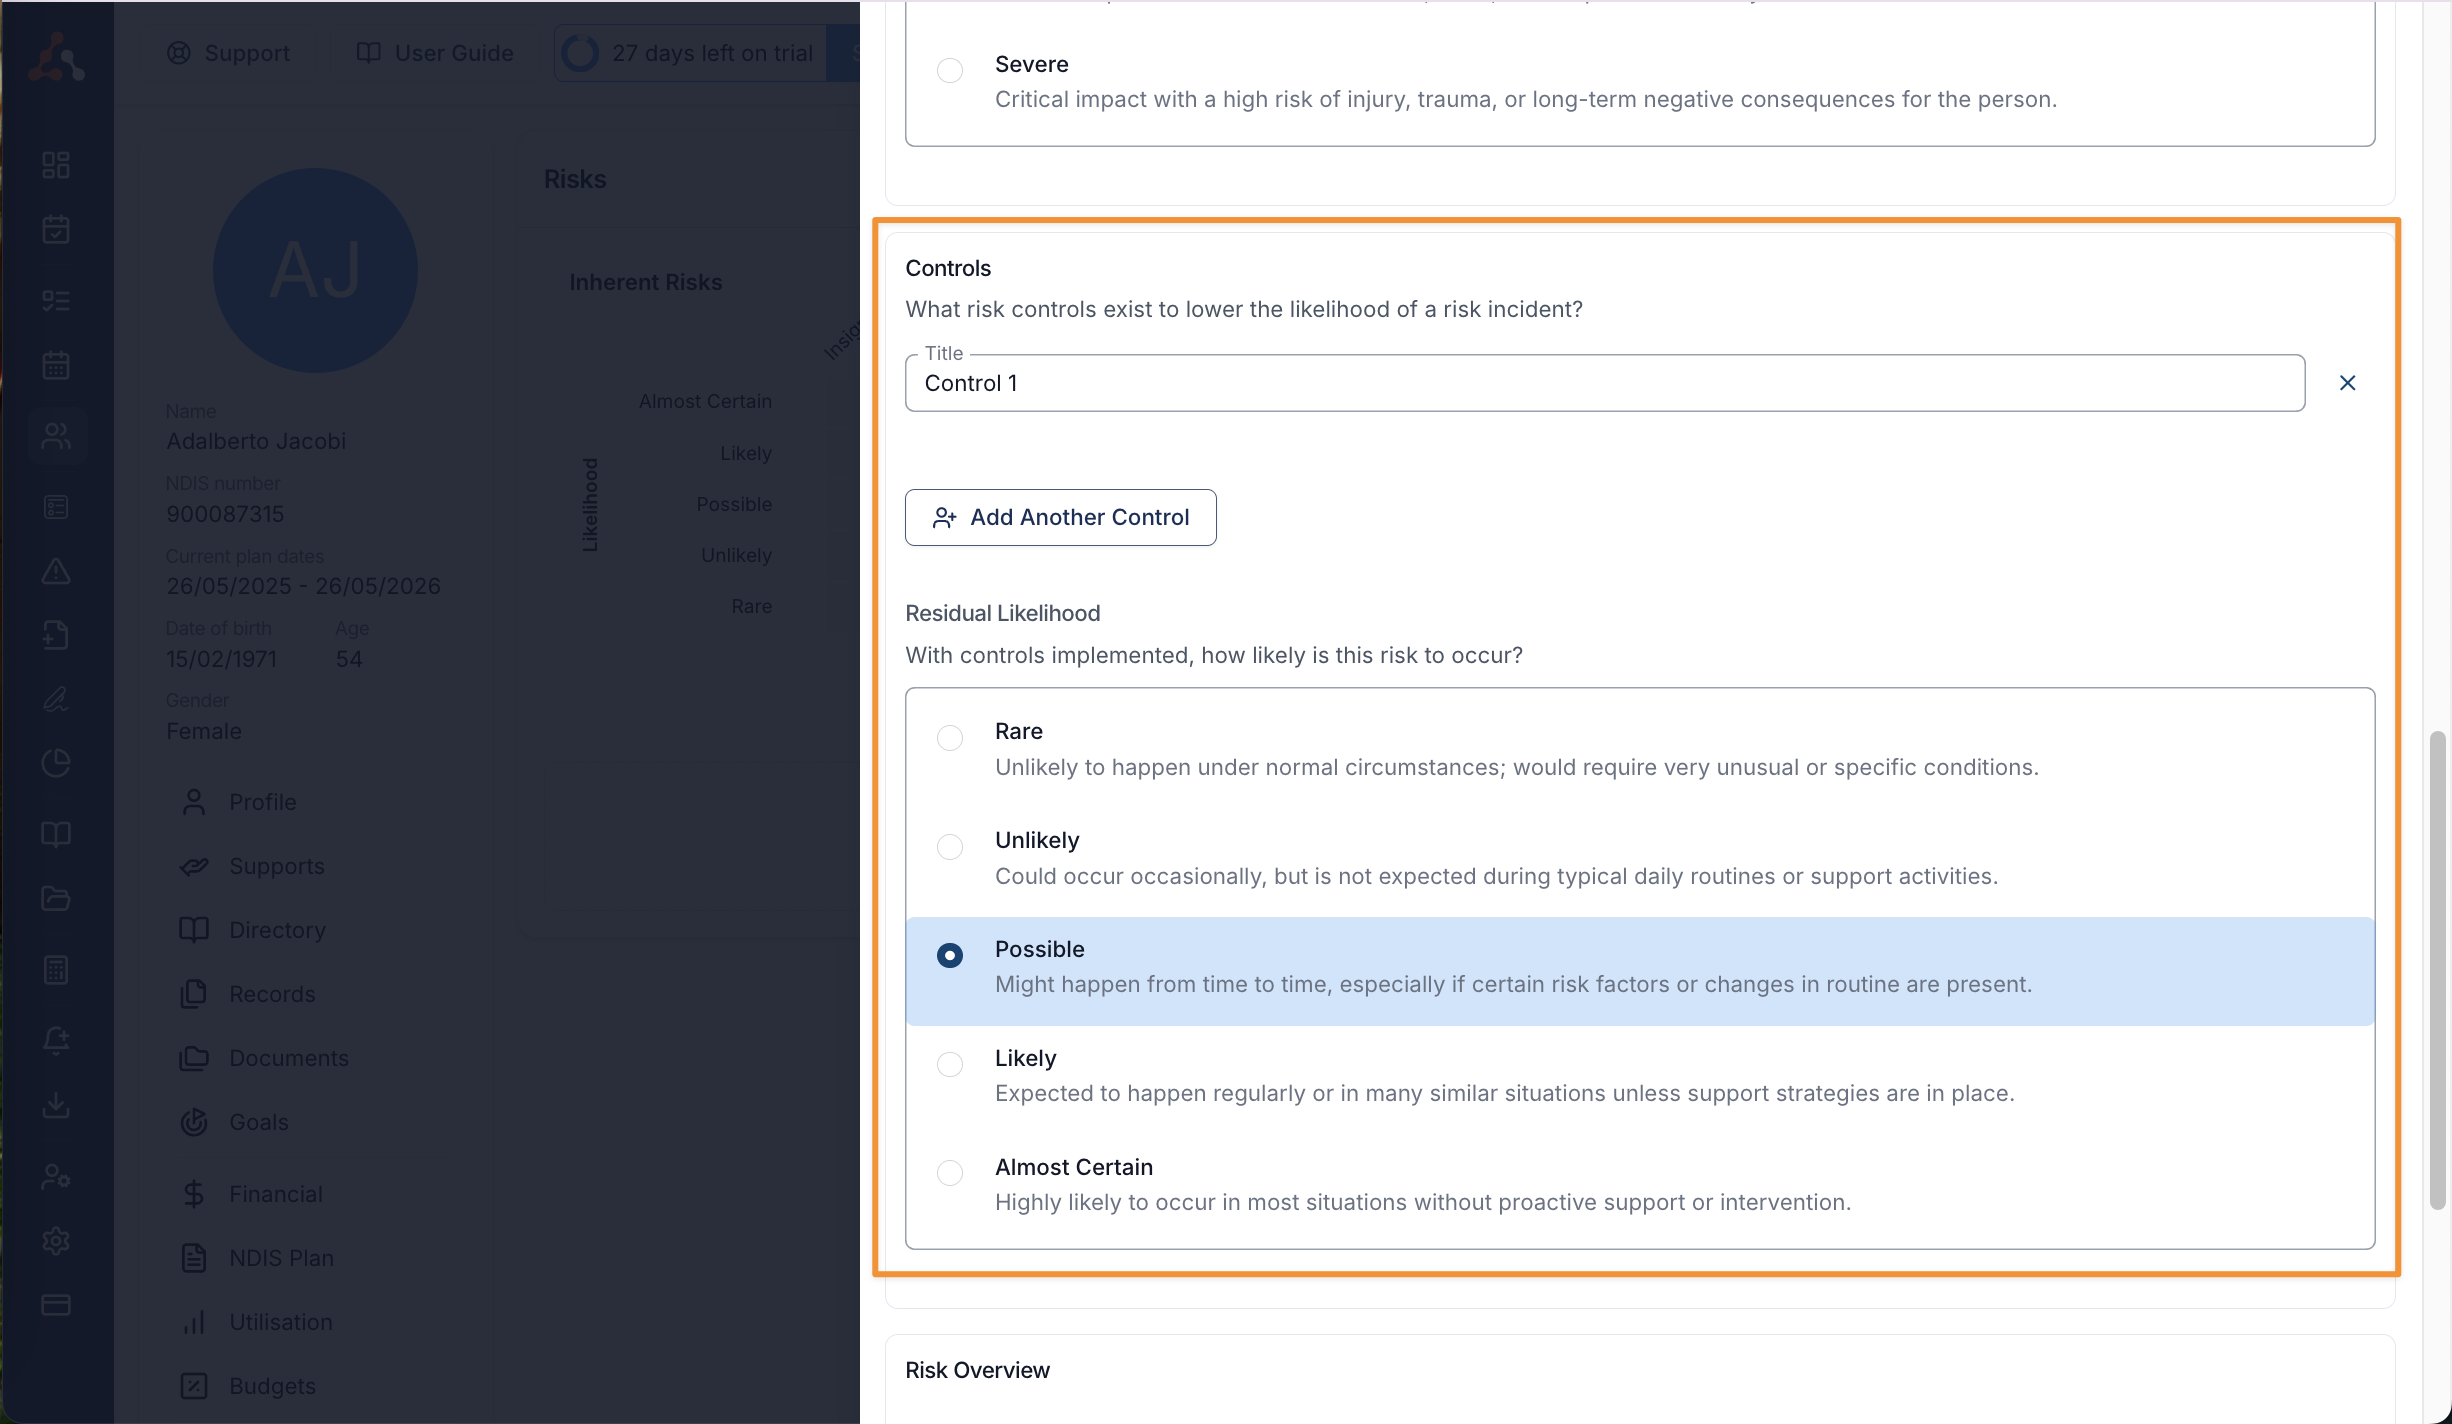This screenshot has height=1424, width=2452.
Task: Open the settings gear icon in sidebar
Action: [x=56, y=1241]
